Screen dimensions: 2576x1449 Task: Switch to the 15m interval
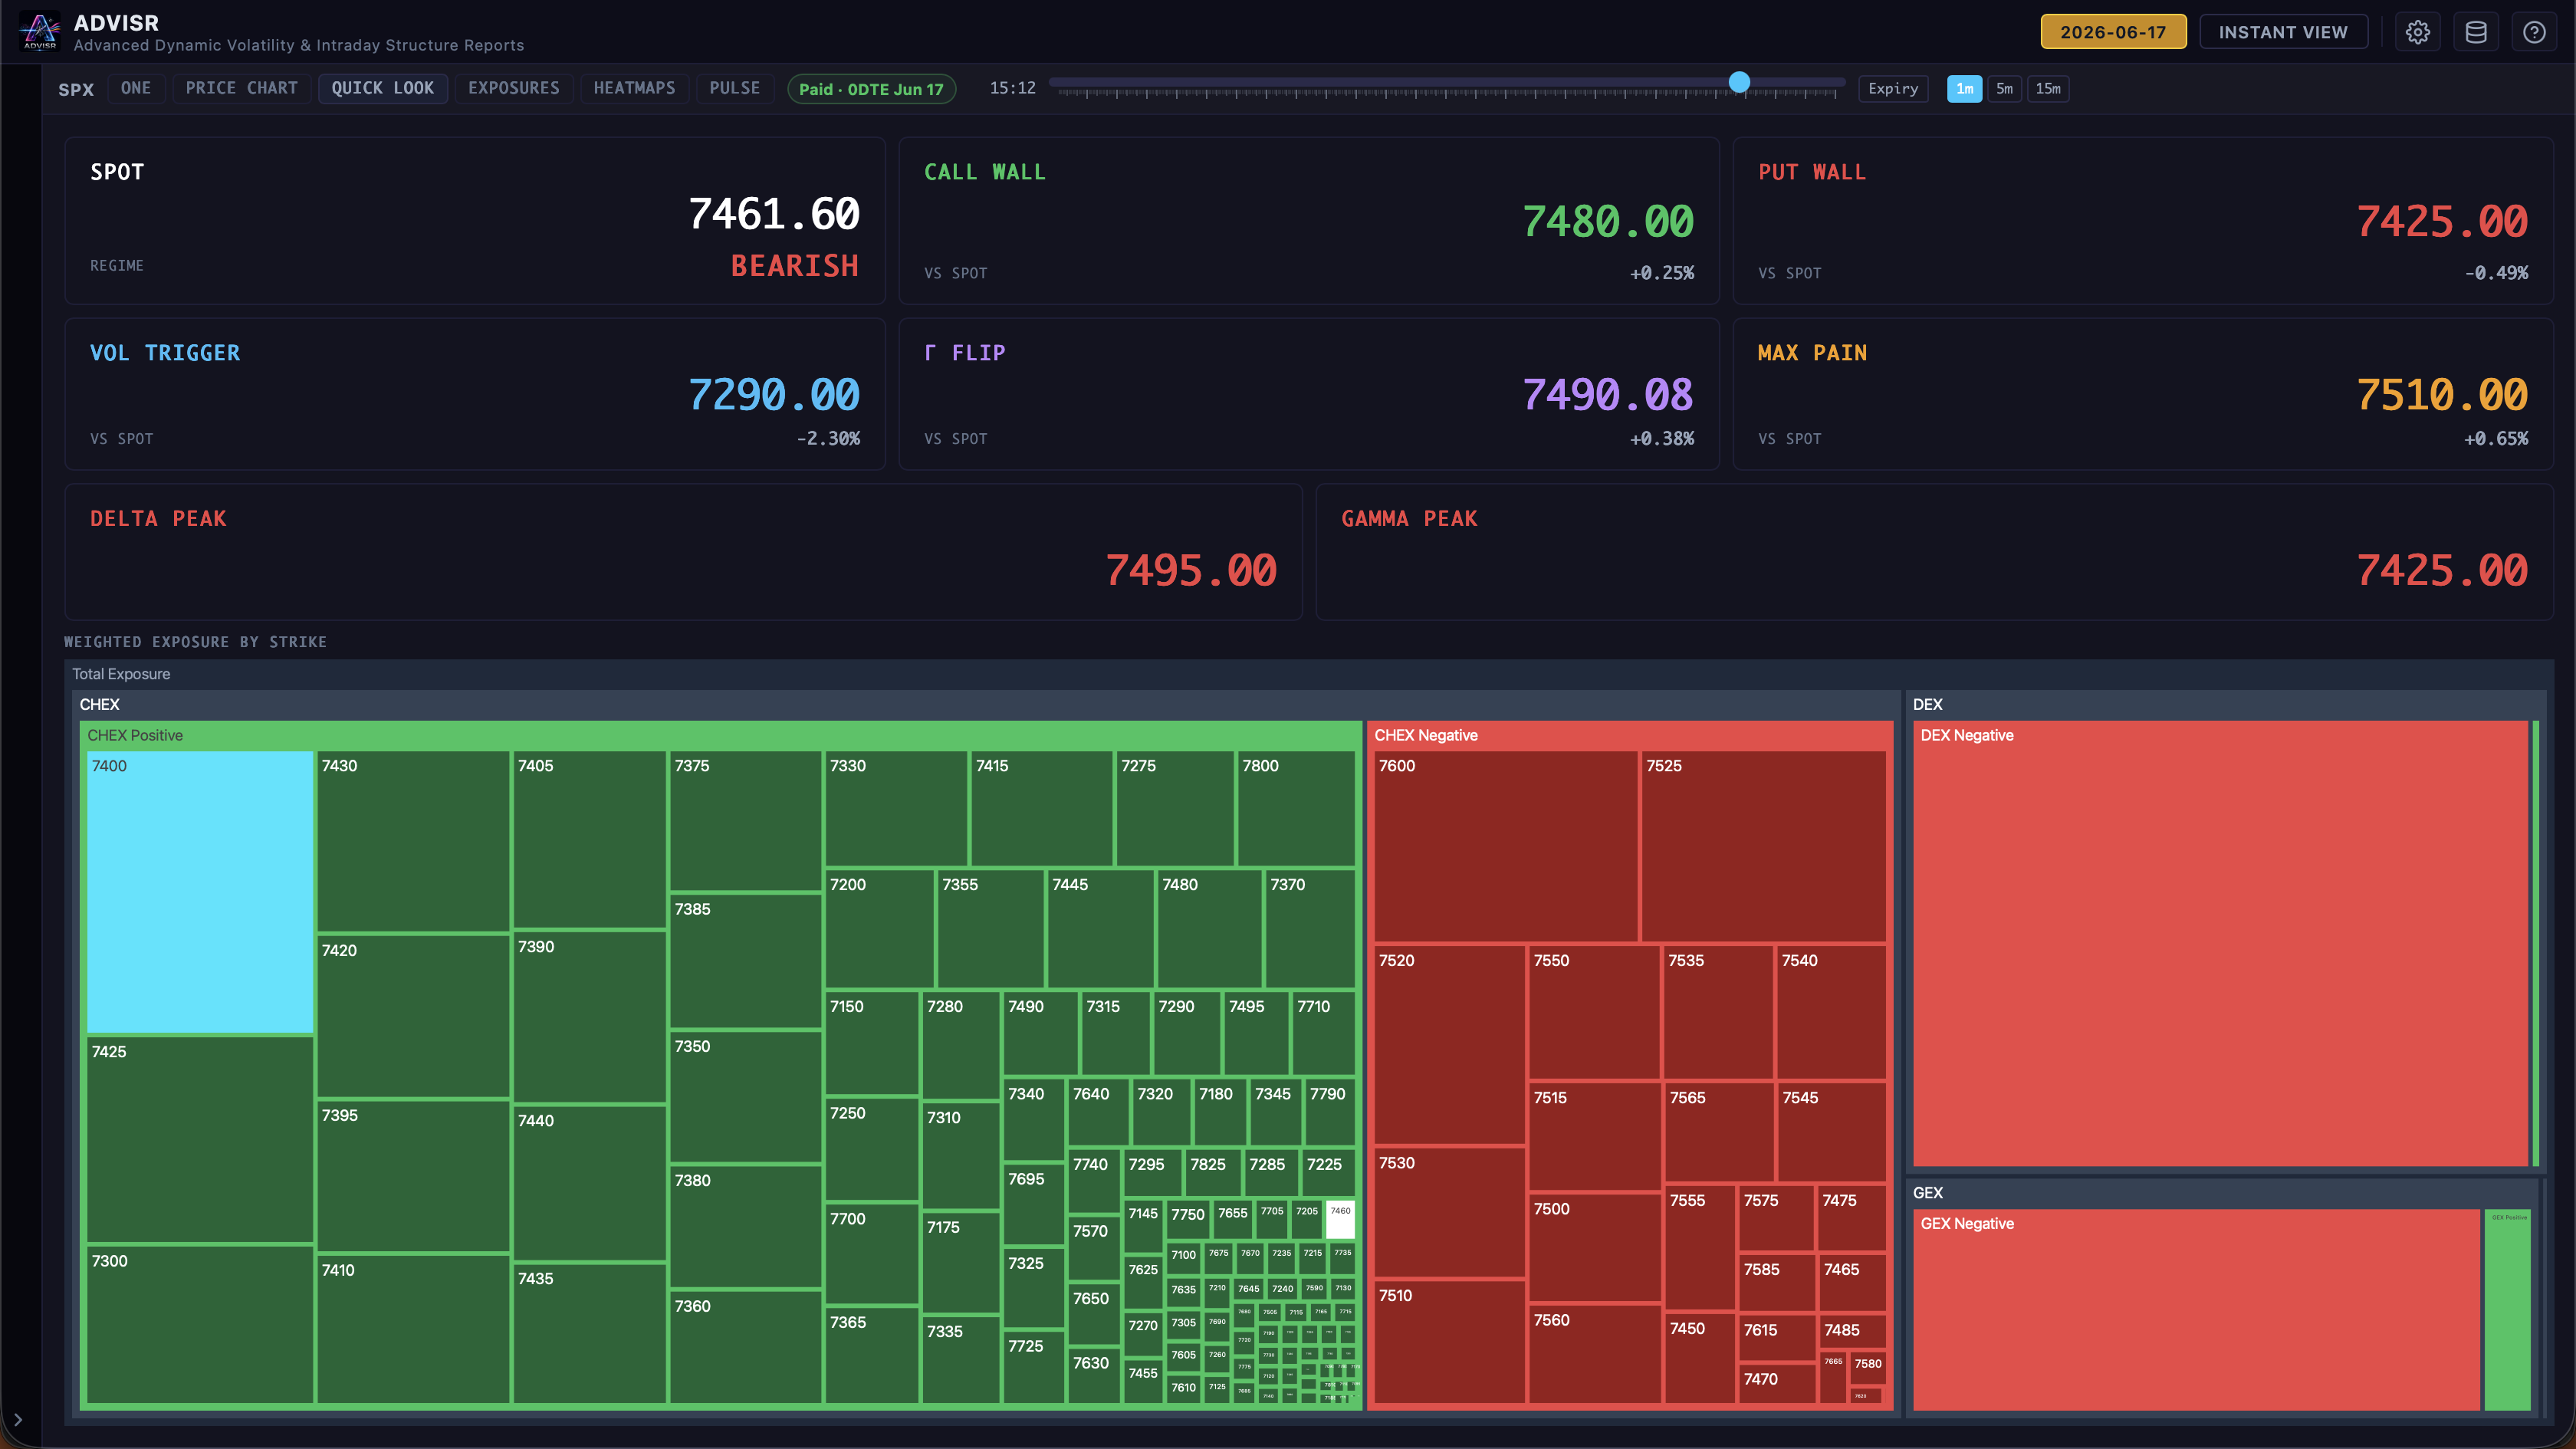click(2048, 88)
